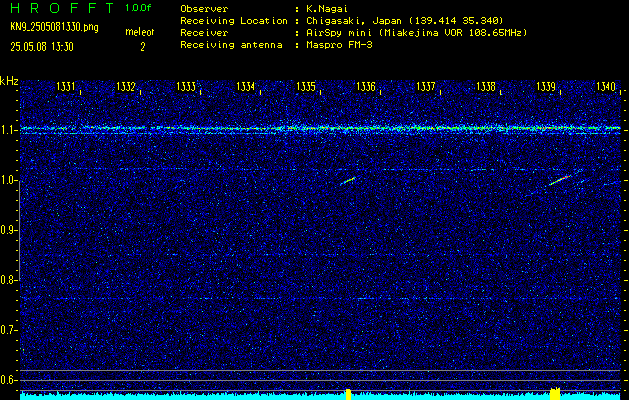Image resolution: width=629 pixels, height=400 pixels.
Task: Click the 1.1 kHz frequency axis label
Action: click(x=7, y=130)
